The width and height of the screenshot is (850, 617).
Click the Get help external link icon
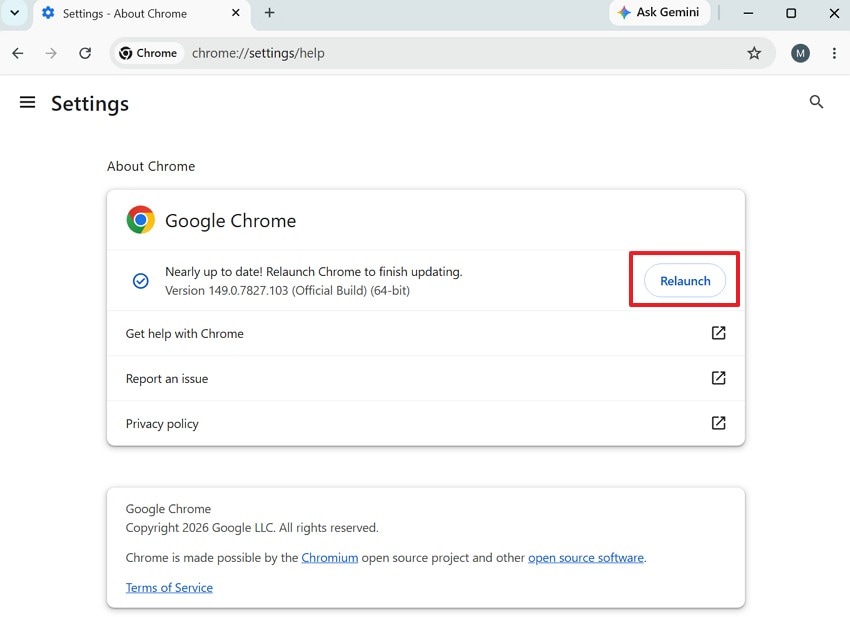718,333
